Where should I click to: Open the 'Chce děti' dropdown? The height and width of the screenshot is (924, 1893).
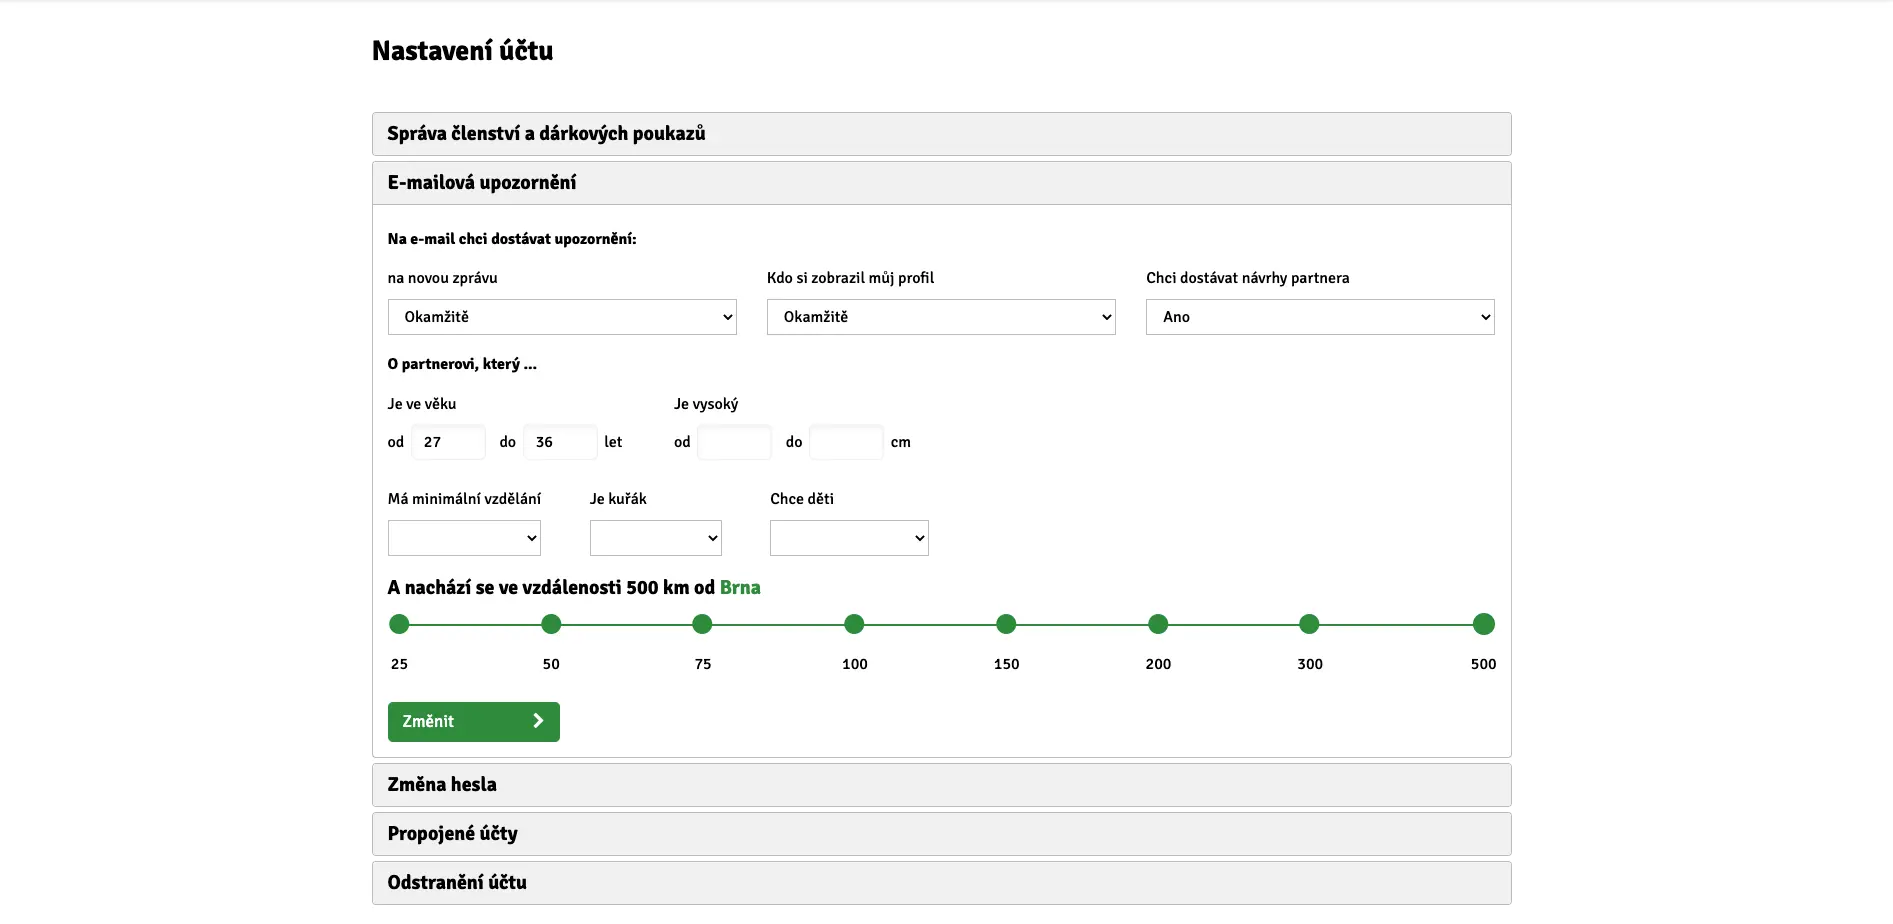(849, 538)
